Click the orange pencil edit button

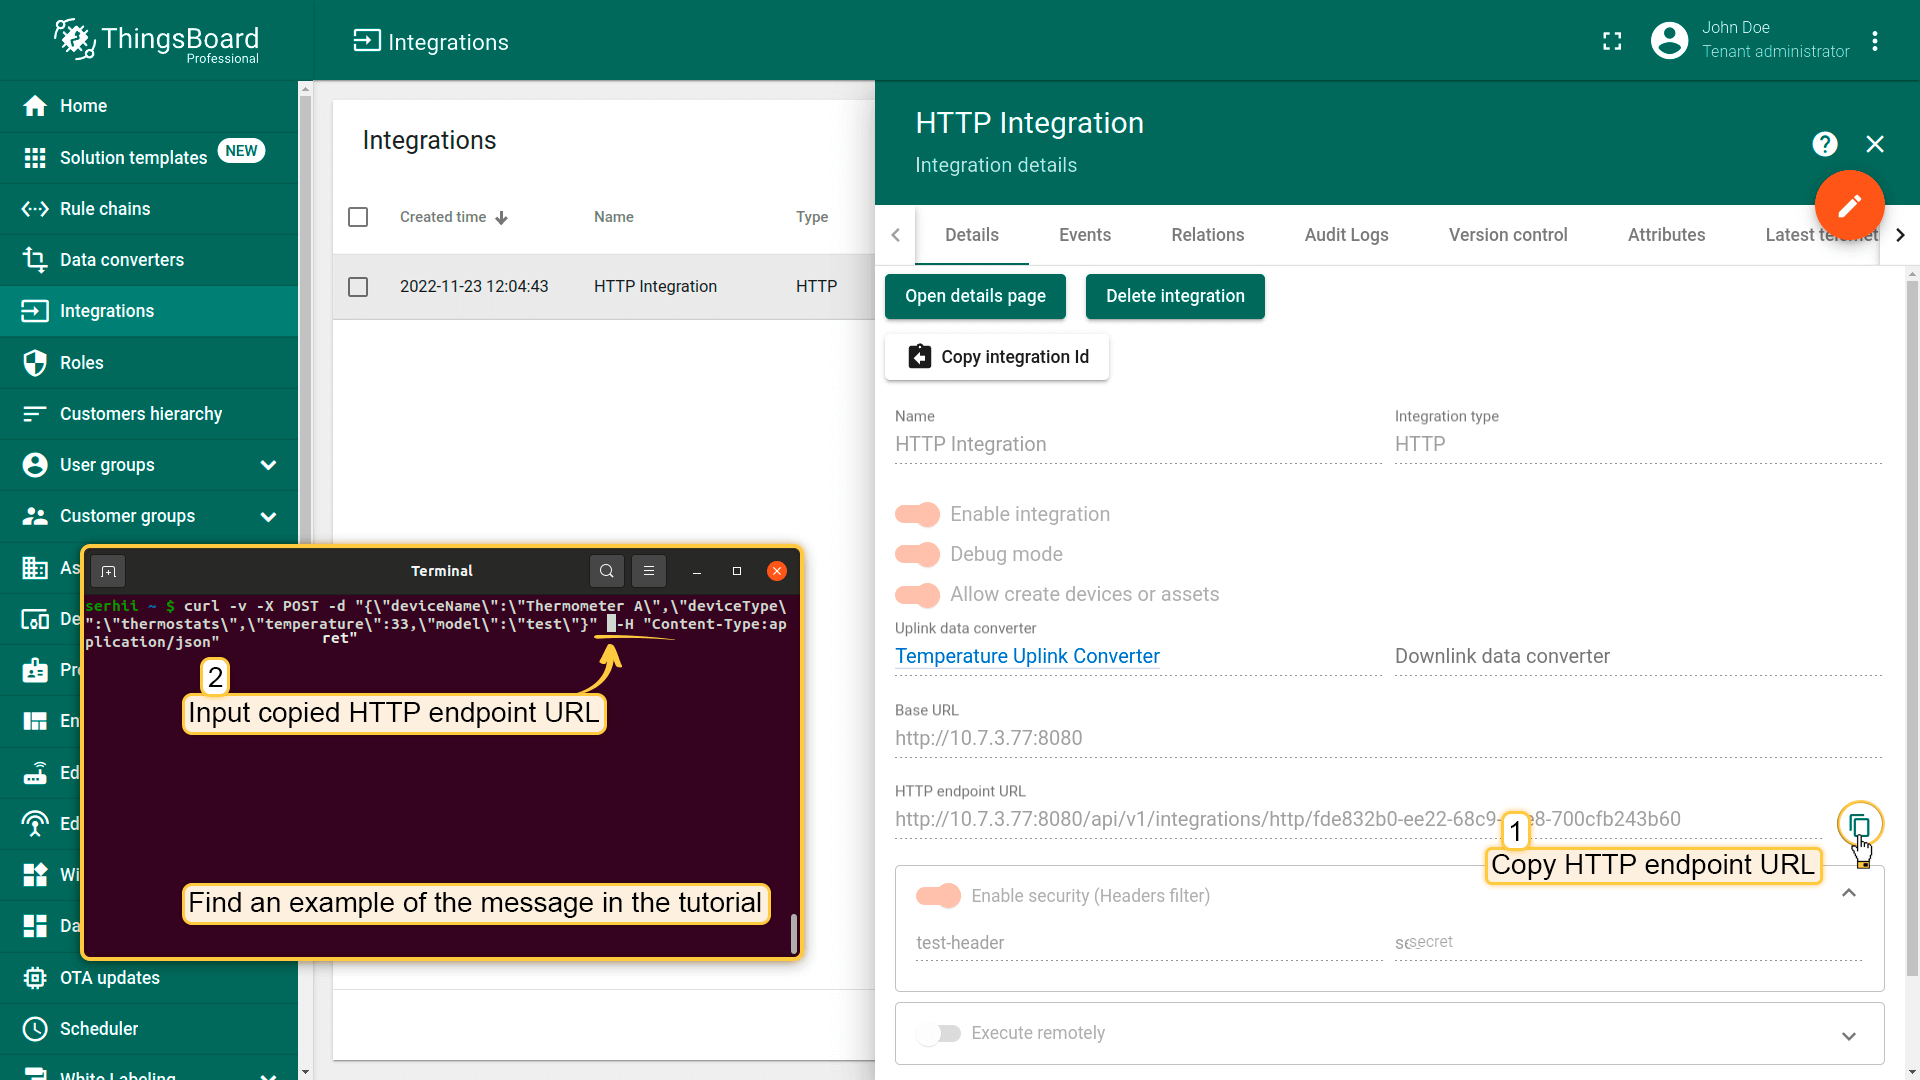coord(1849,205)
